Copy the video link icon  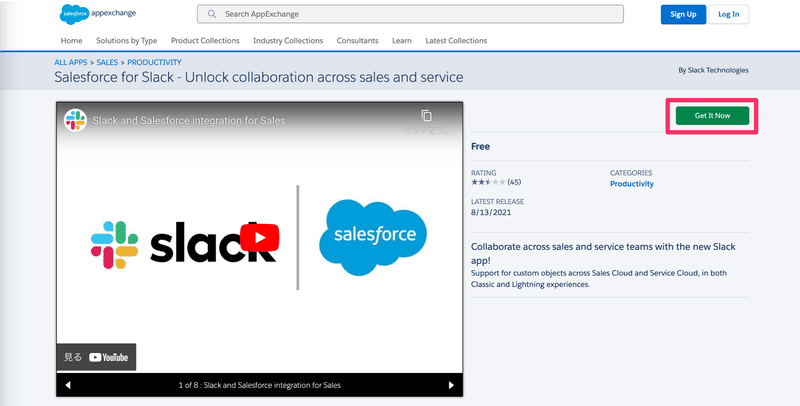(427, 116)
